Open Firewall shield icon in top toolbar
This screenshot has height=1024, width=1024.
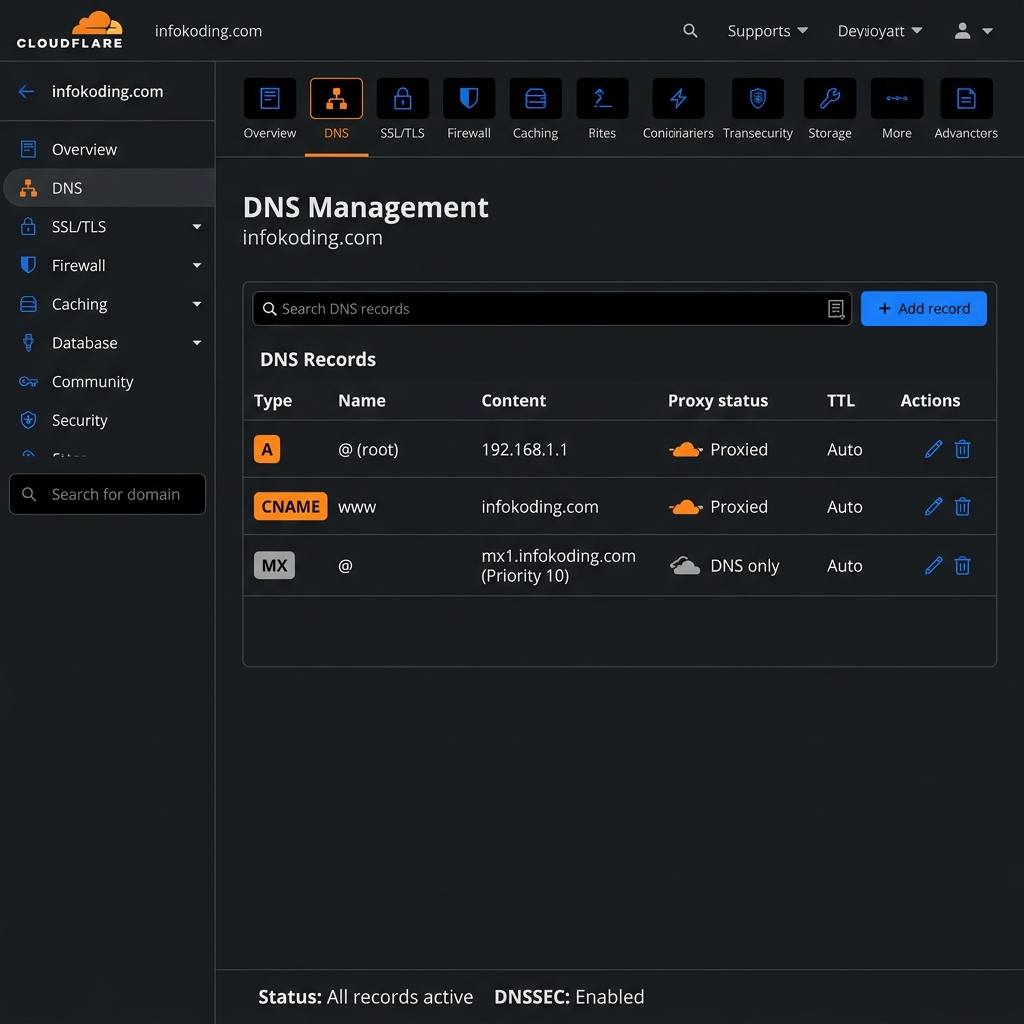[x=469, y=99]
